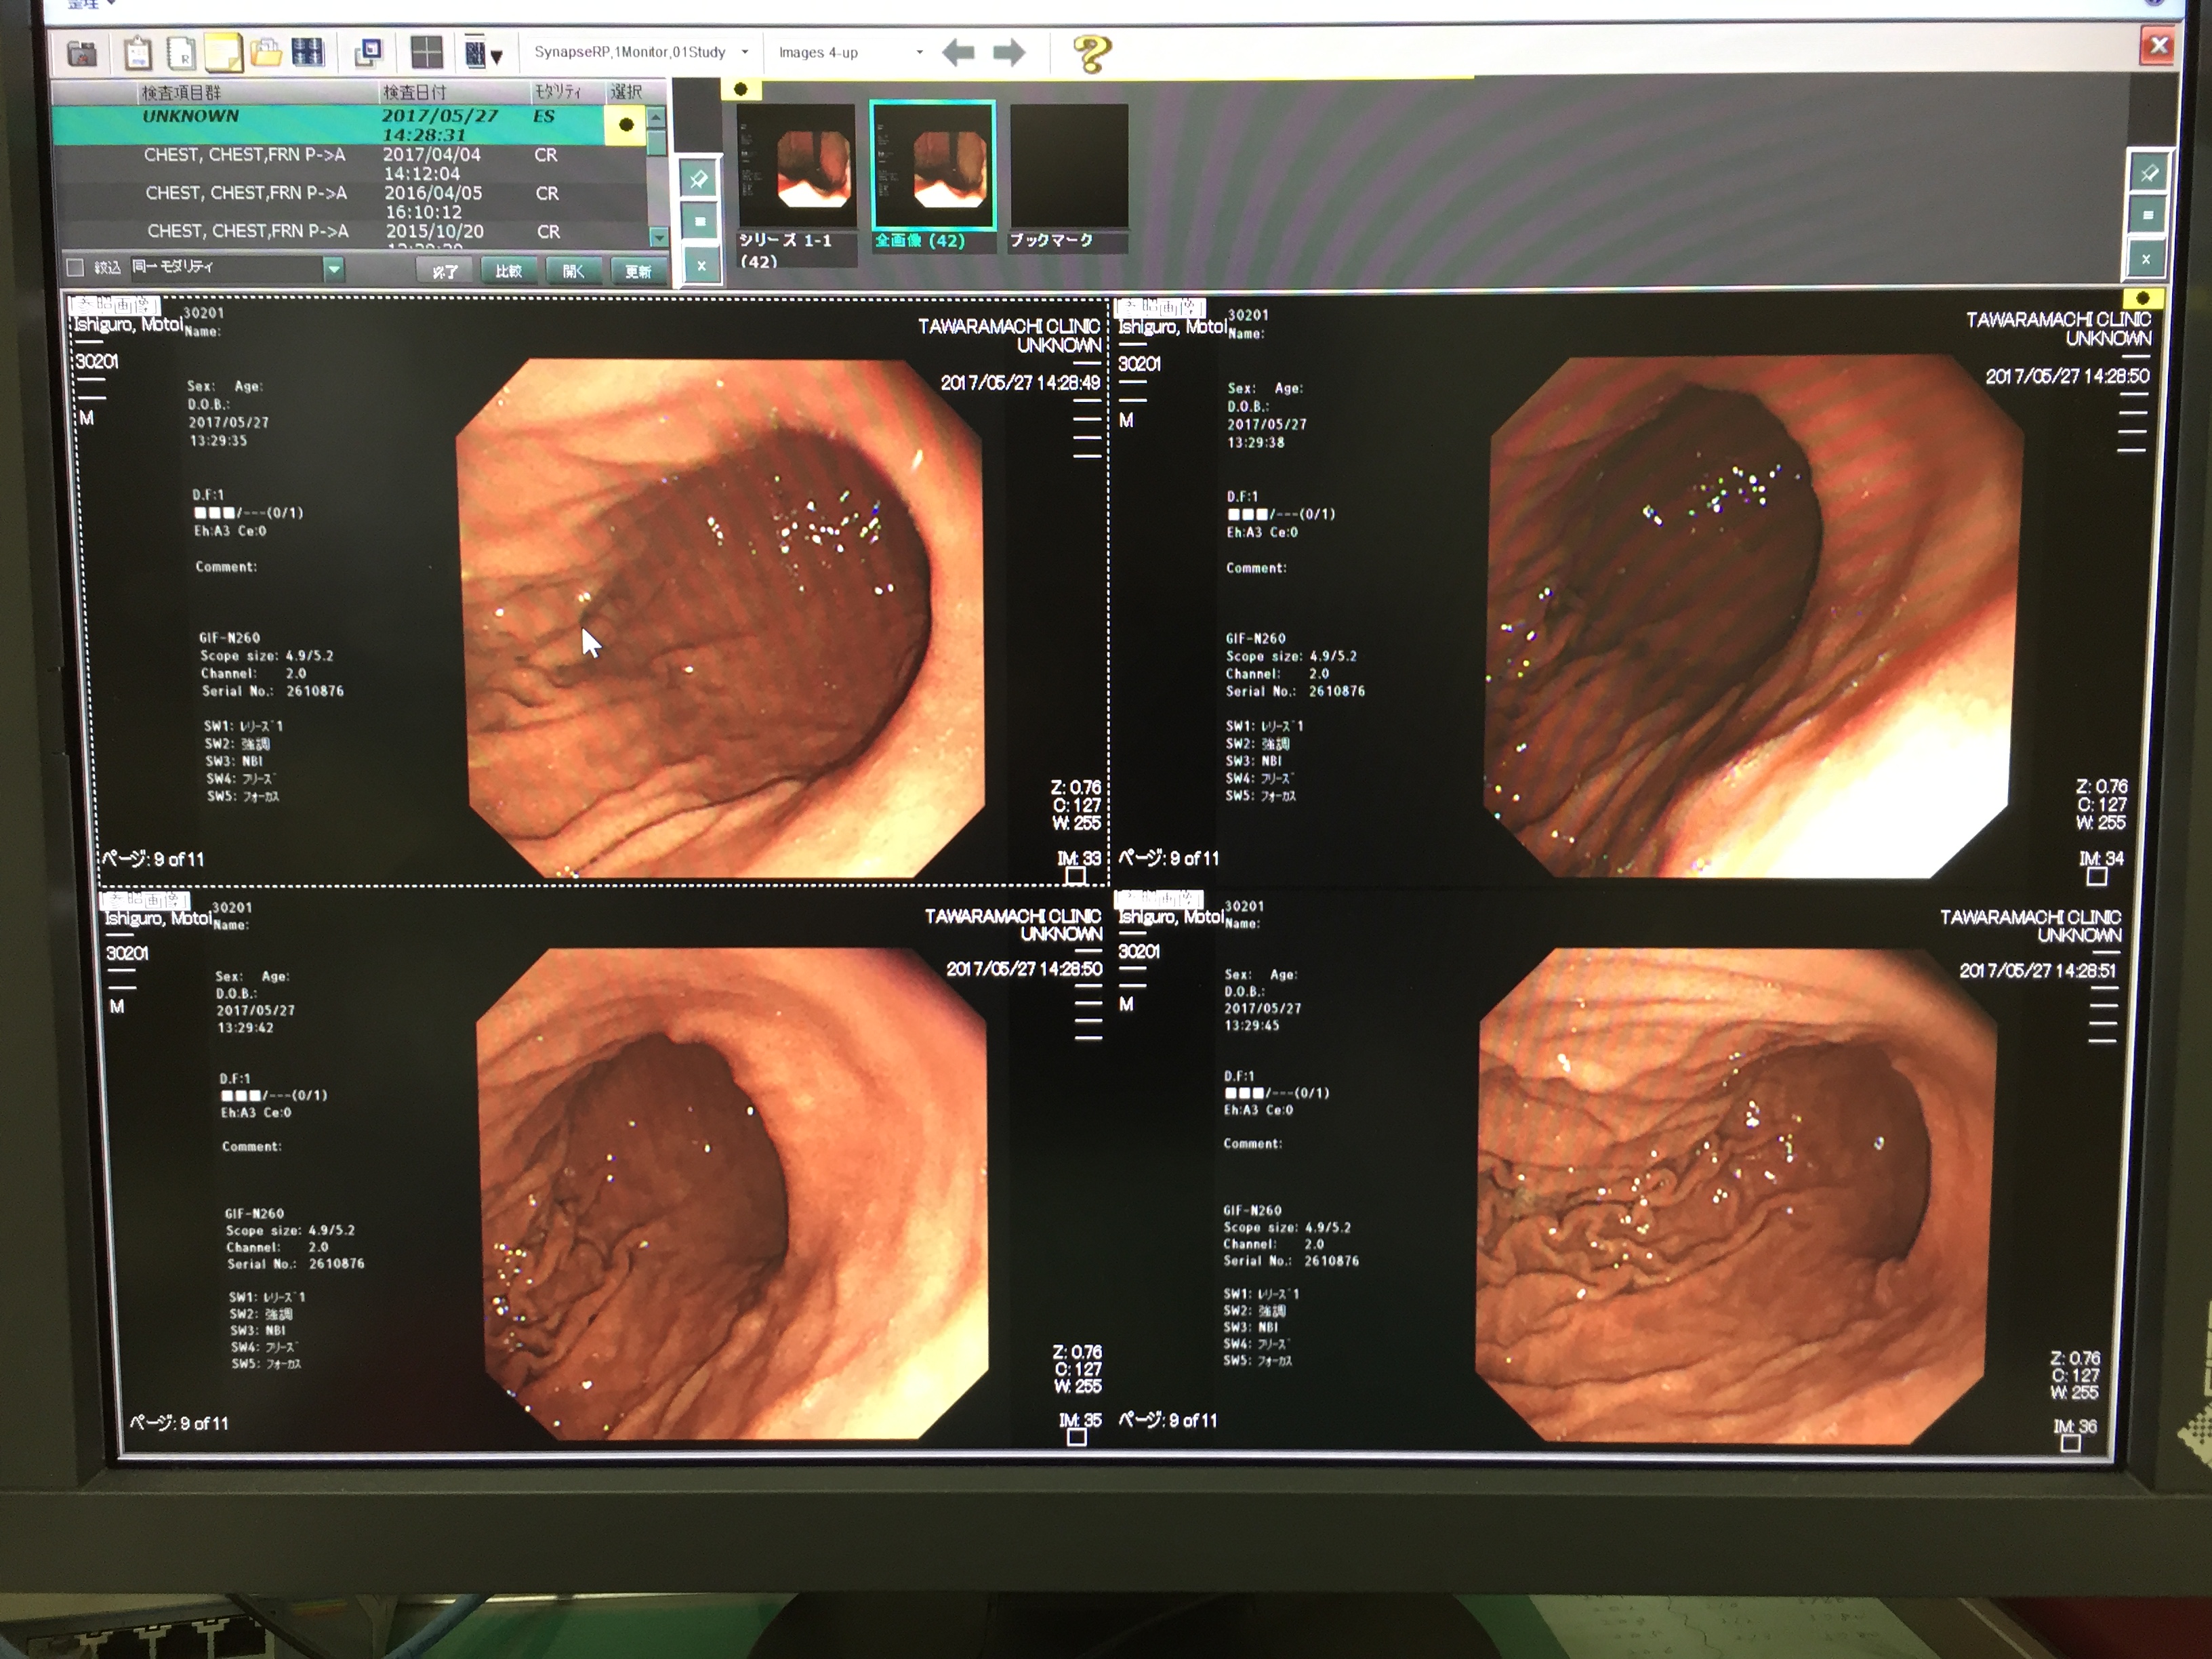Viewport: 2212px width, 1659px height.
Task: Open the yellow sticky note icon
Action: point(223,53)
